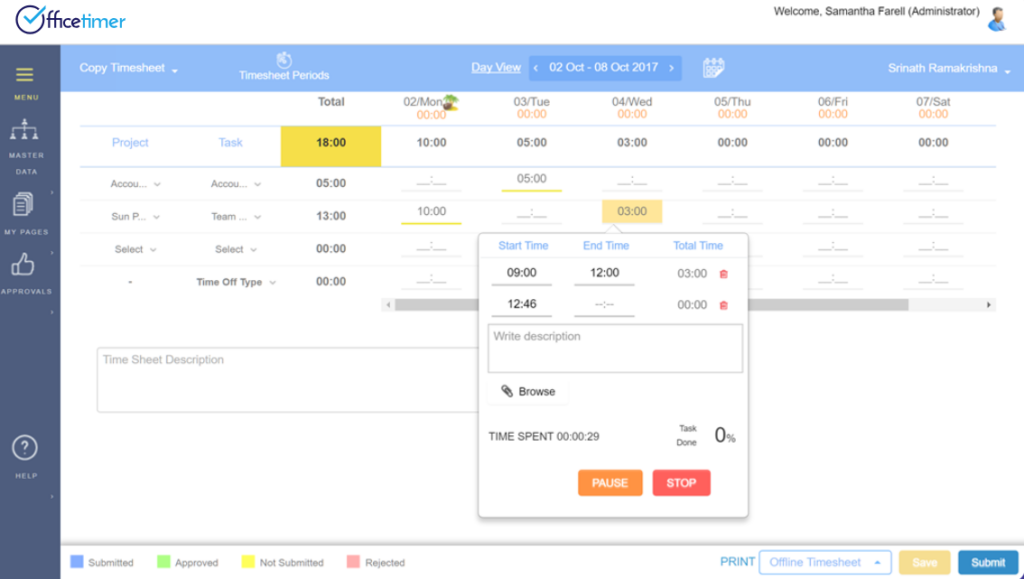Open the project Select dropdown
The width and height of the screenshot is (1024, 579).
[135, 249]
